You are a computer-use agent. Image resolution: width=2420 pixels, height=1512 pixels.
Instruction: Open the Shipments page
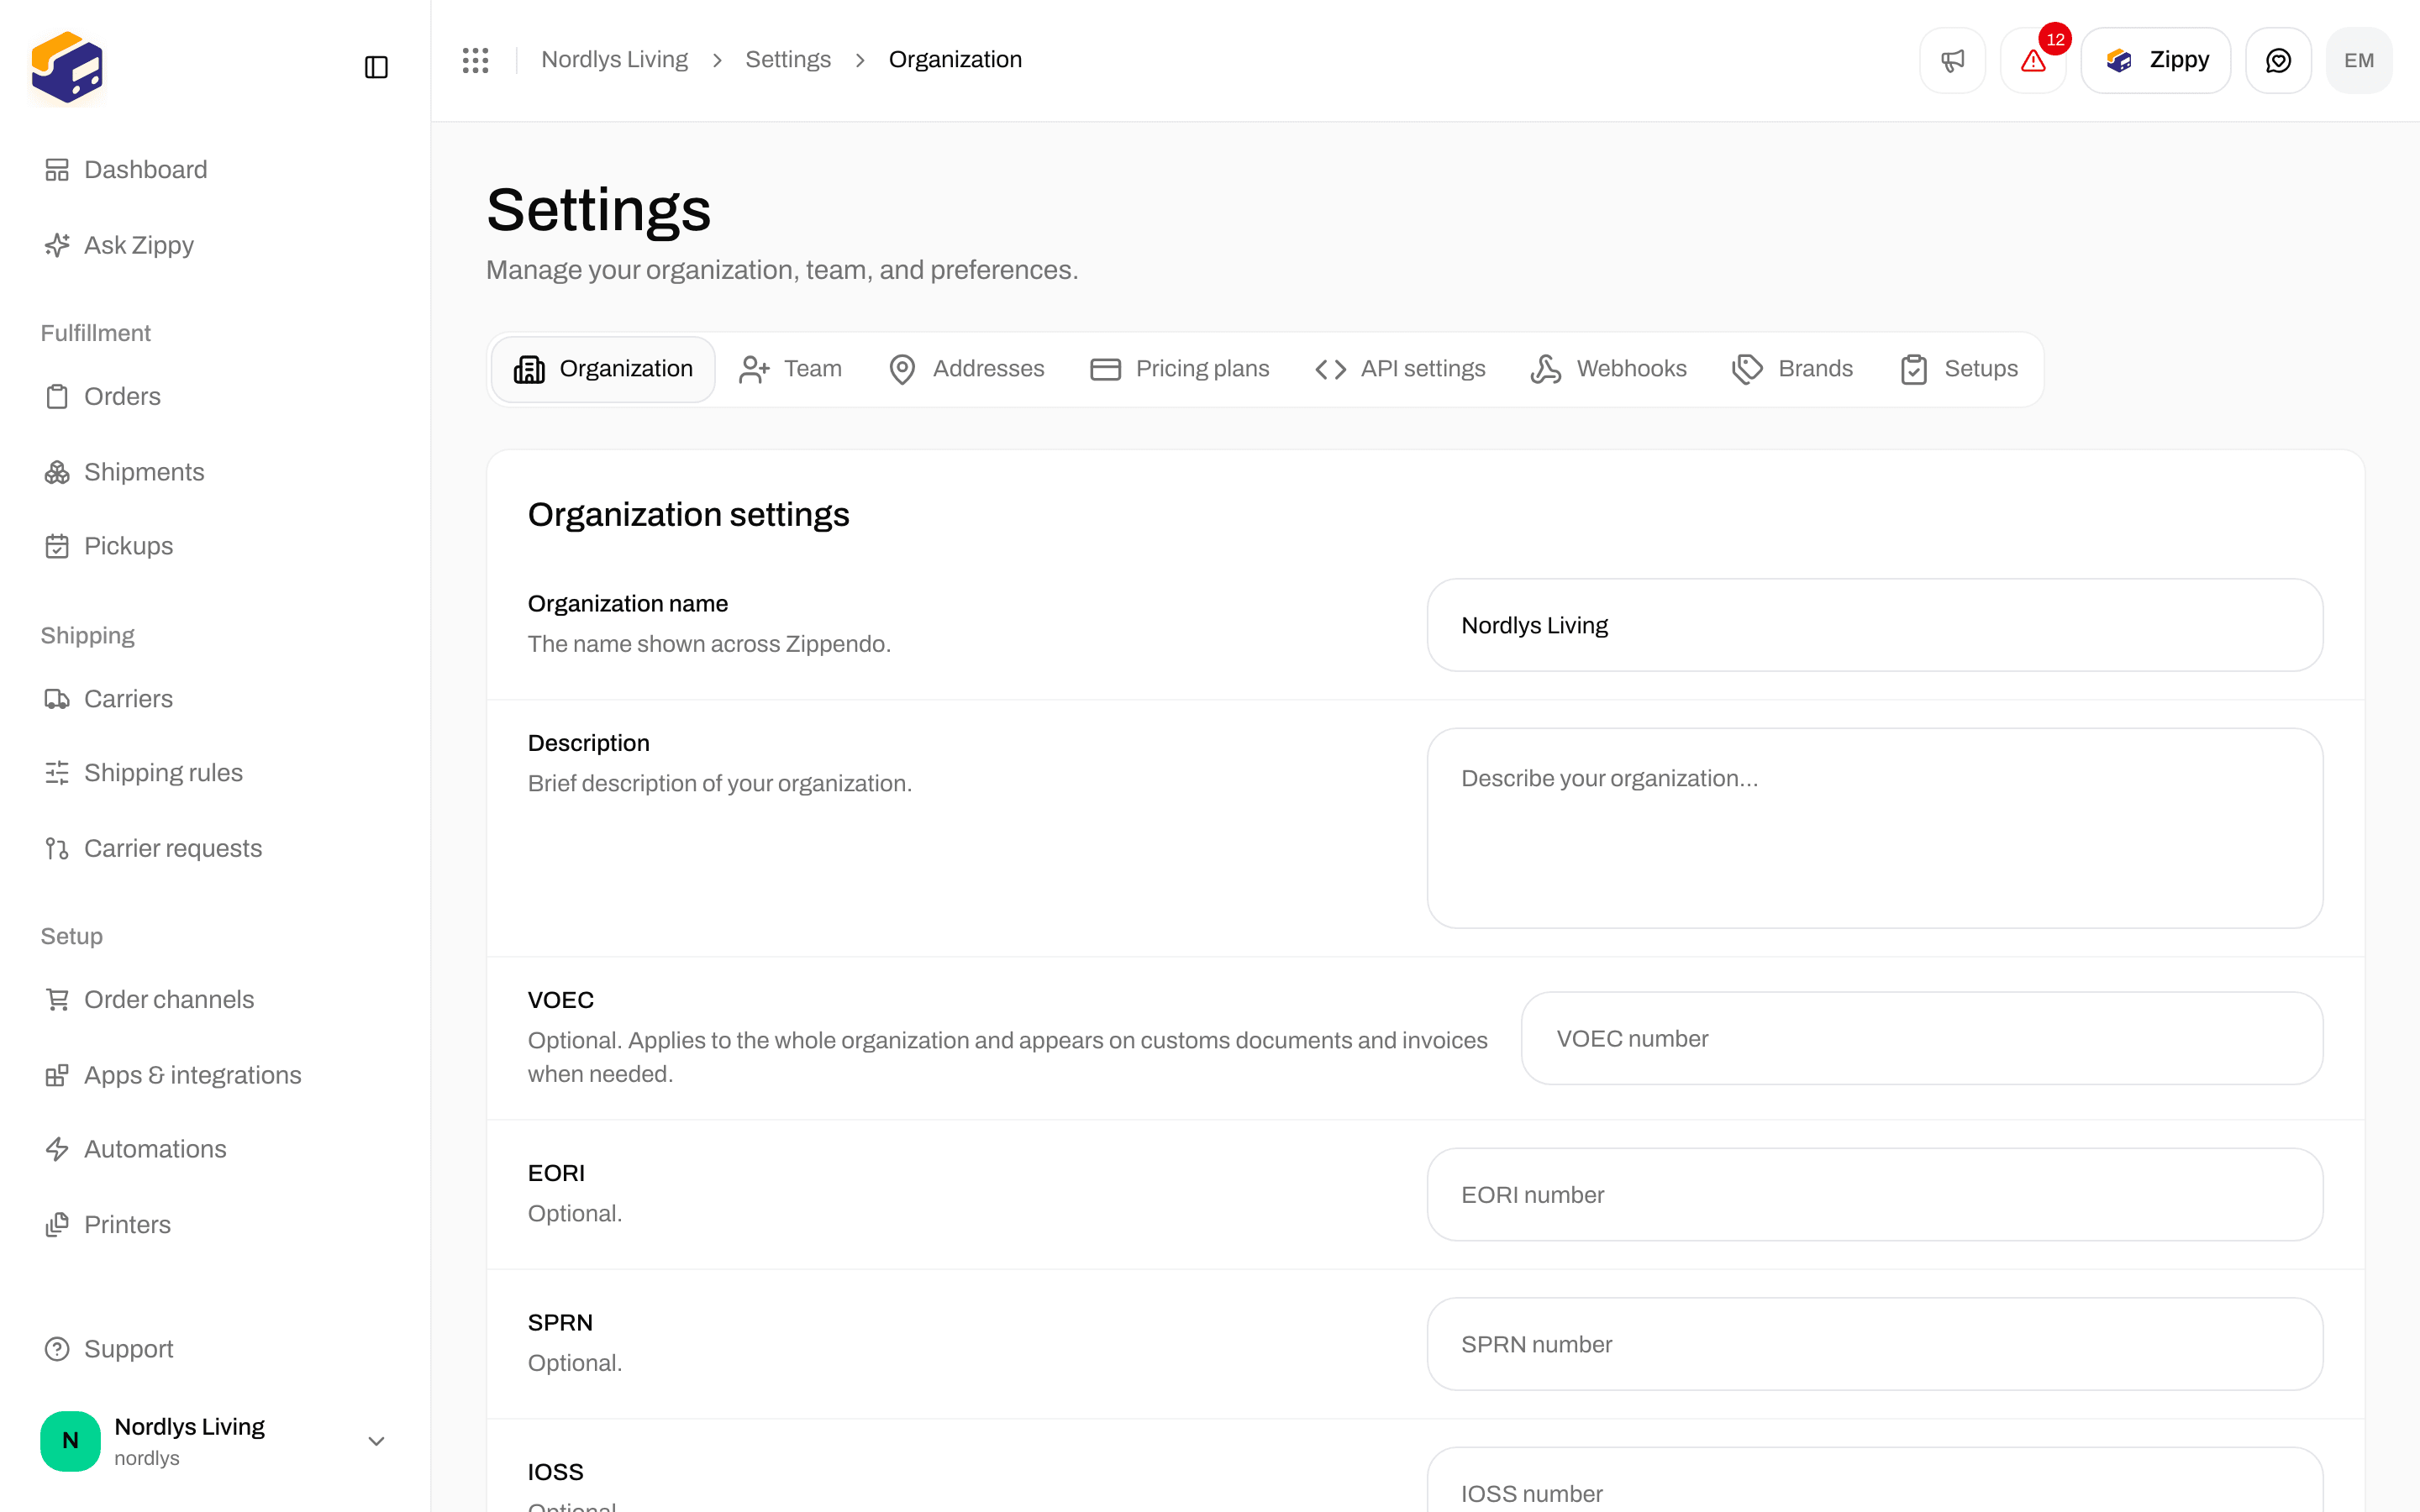(x=215, y=472)
